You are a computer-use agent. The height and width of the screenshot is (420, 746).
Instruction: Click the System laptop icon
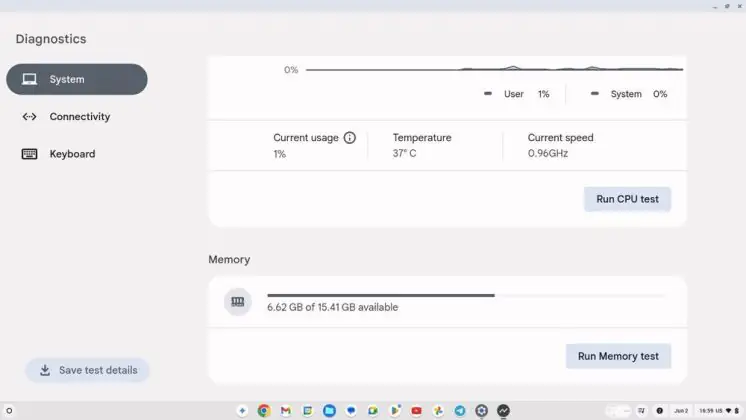point(29,79)
